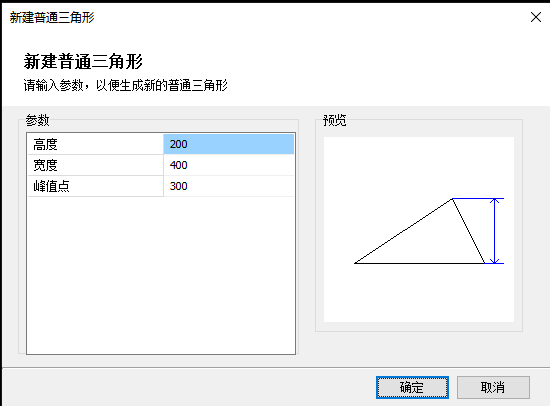Click the bold 新建普通三角形 heading
Viewport: 550px width, 406px height.
point(83,61)
